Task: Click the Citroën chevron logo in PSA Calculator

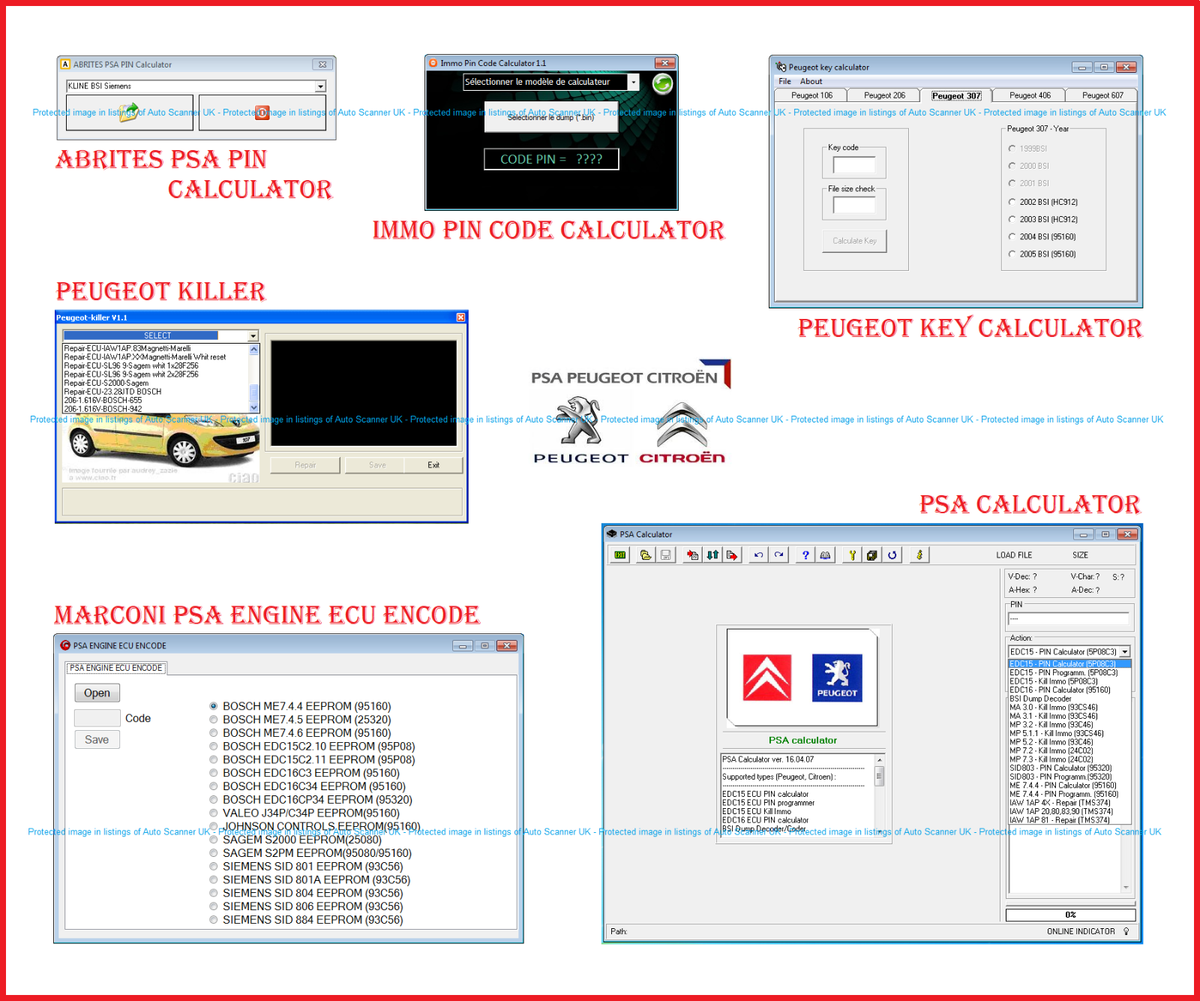Action: pos(768,679)
